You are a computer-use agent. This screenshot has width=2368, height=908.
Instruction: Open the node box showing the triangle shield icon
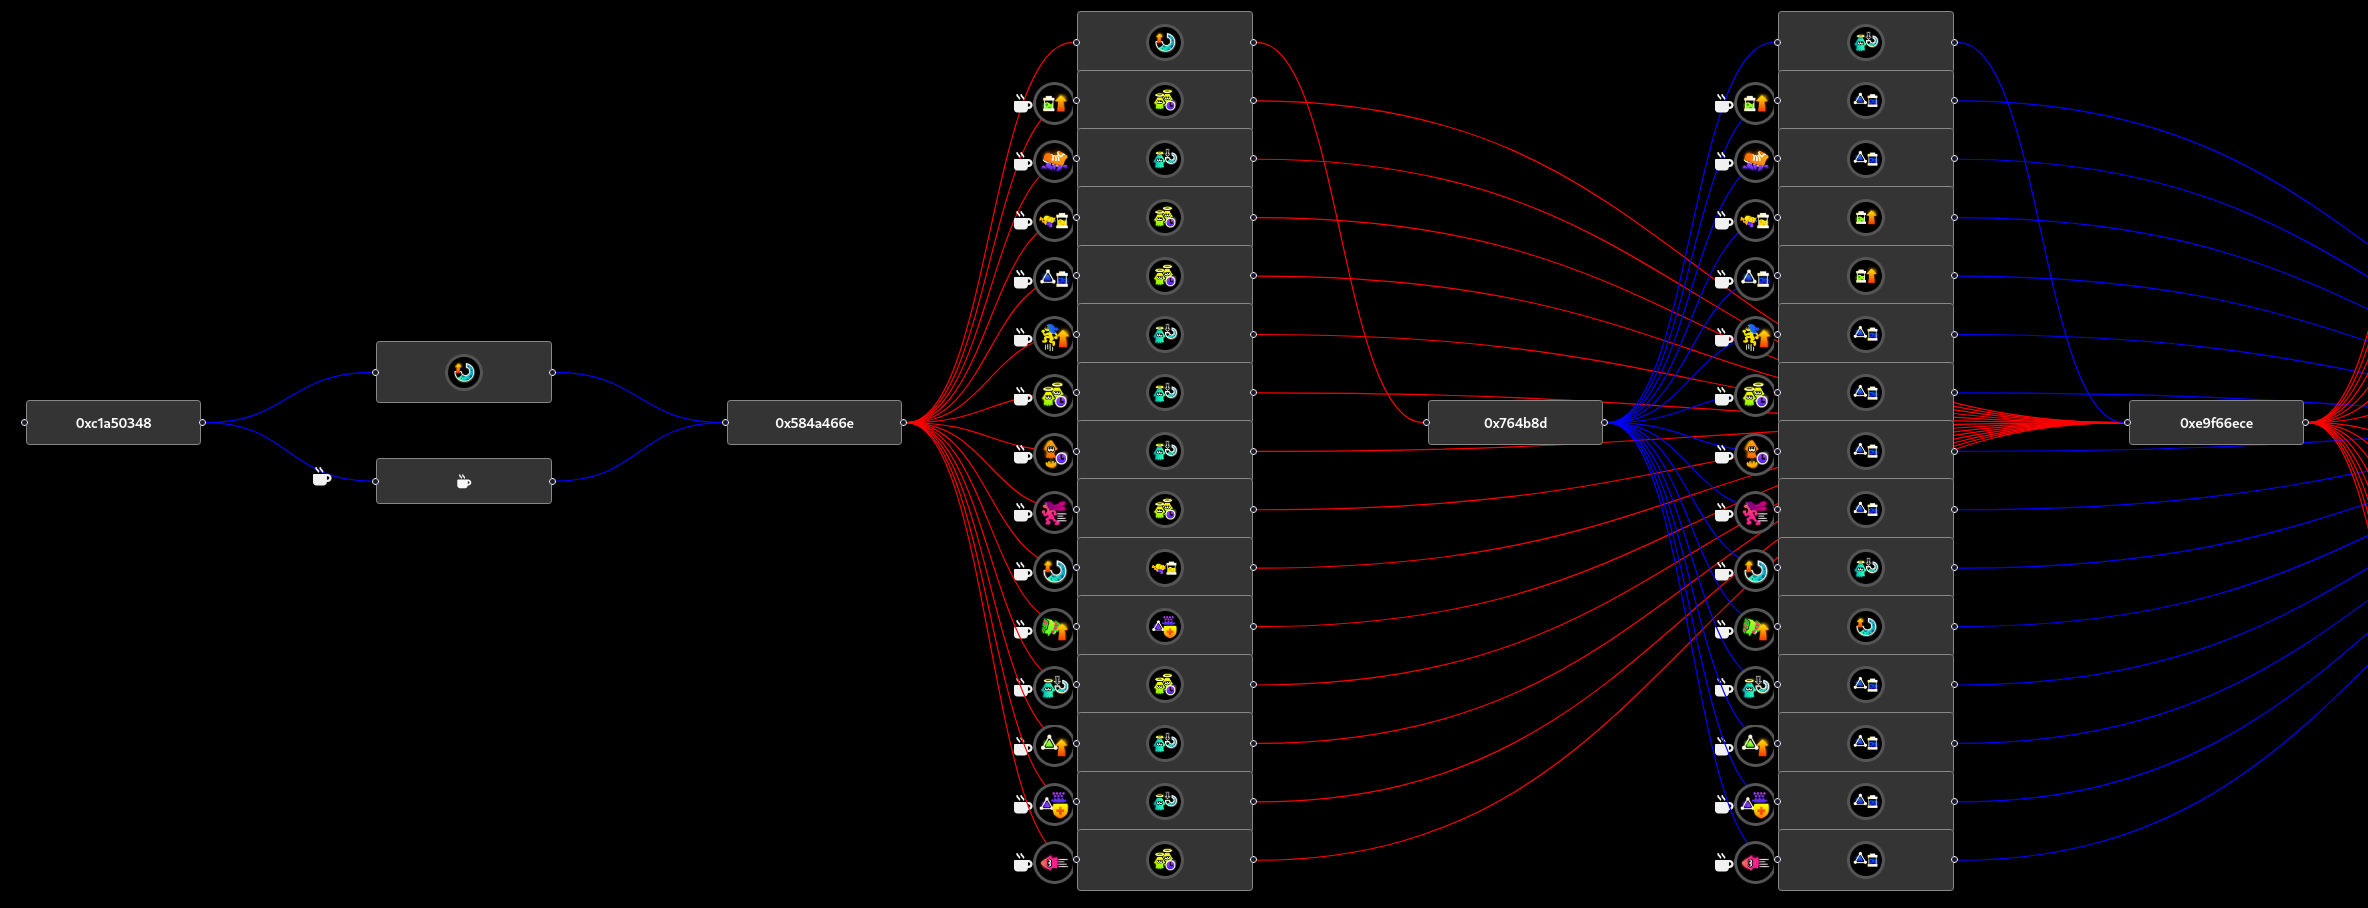1165,626
